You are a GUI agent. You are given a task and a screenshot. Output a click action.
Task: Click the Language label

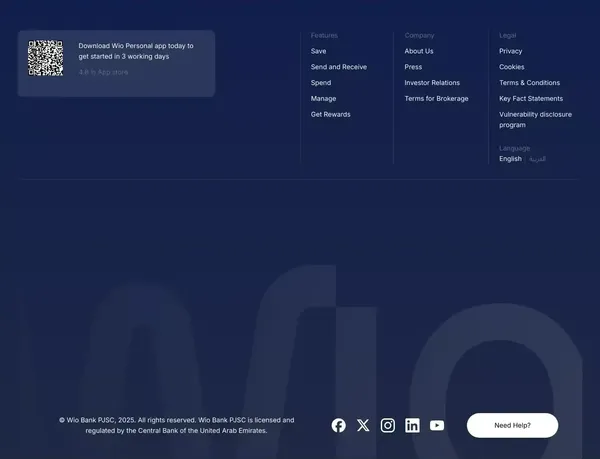coord(514,148)
